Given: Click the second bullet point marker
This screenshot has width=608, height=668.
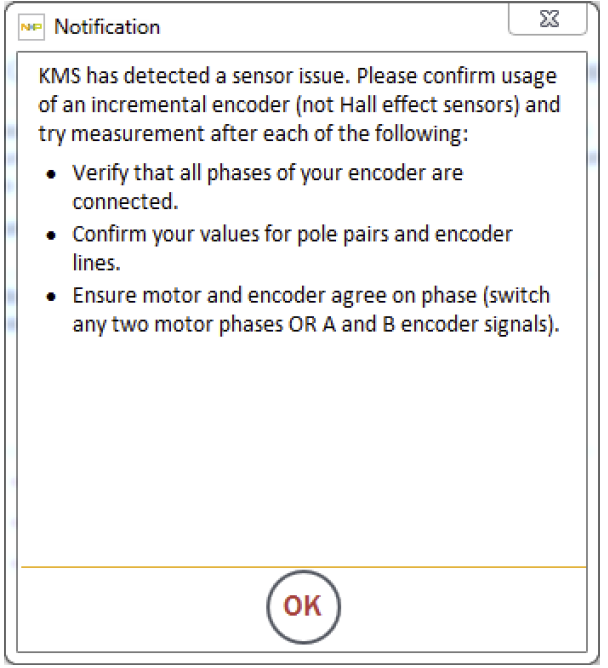Looking at the screenshot, I should pyautogui.click(x=52, y=235).
